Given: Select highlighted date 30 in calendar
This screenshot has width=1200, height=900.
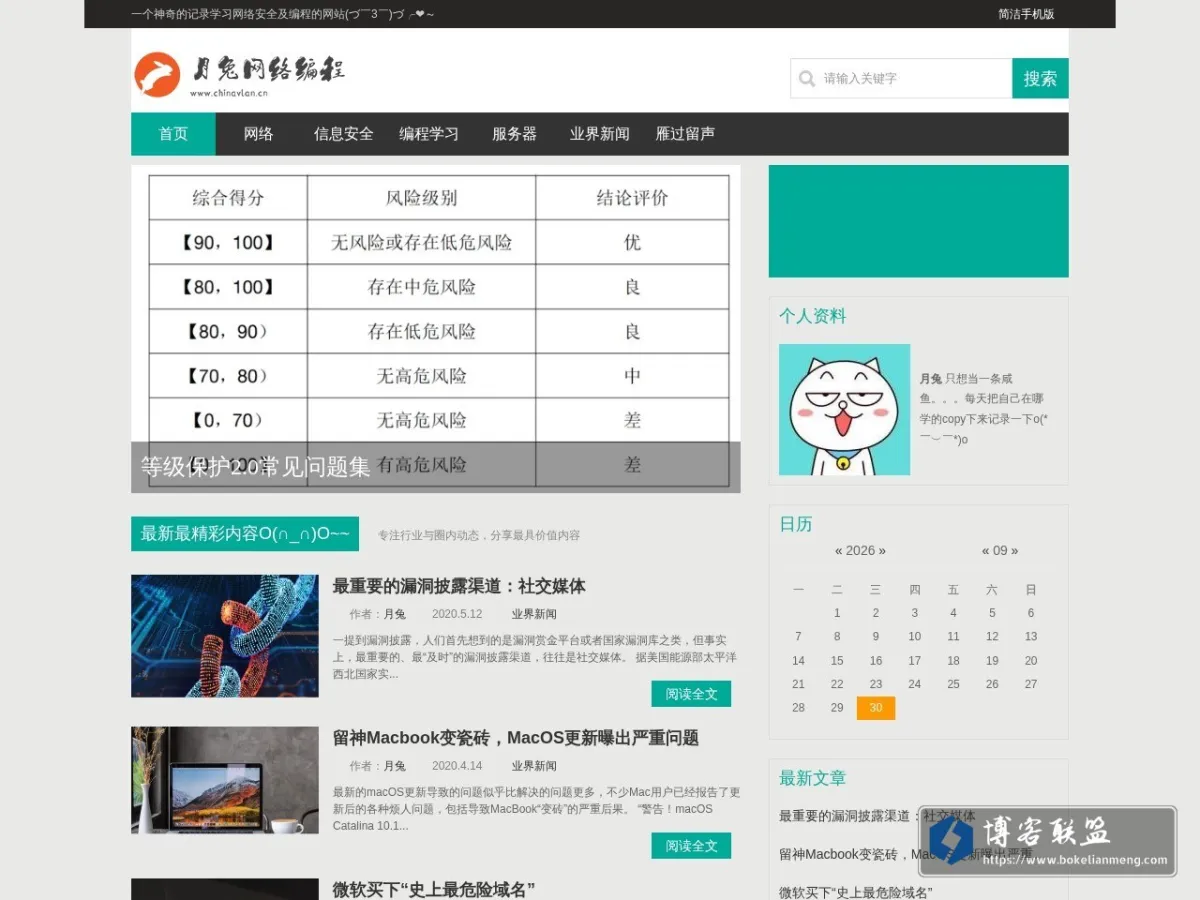Looking at the screenshot, I should tap(876, 708).
